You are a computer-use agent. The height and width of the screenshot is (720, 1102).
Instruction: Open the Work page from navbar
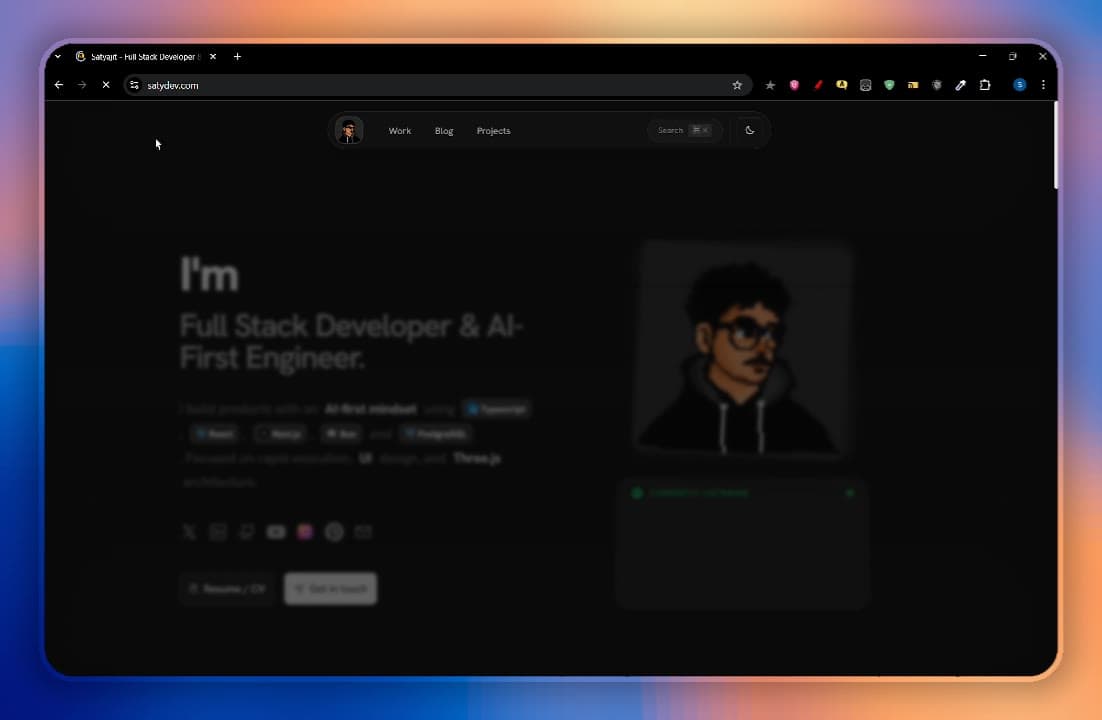(x=400, y=131)
